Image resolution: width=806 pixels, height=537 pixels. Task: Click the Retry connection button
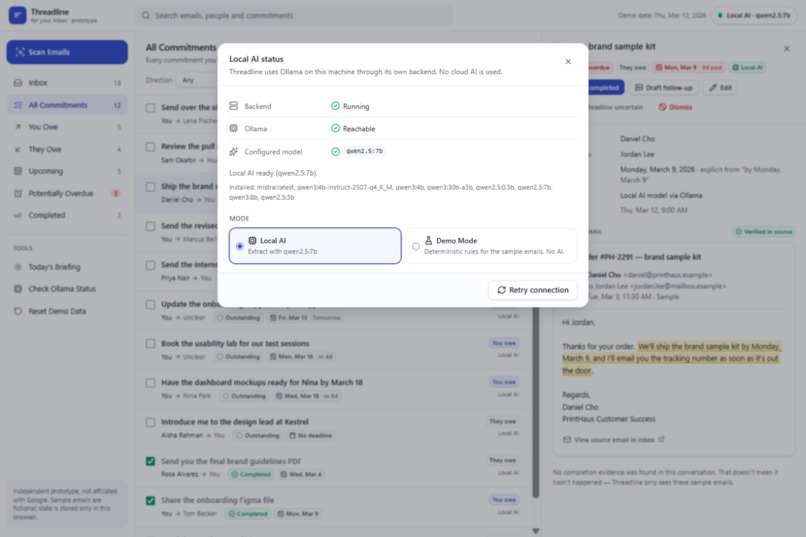point(533,290)
